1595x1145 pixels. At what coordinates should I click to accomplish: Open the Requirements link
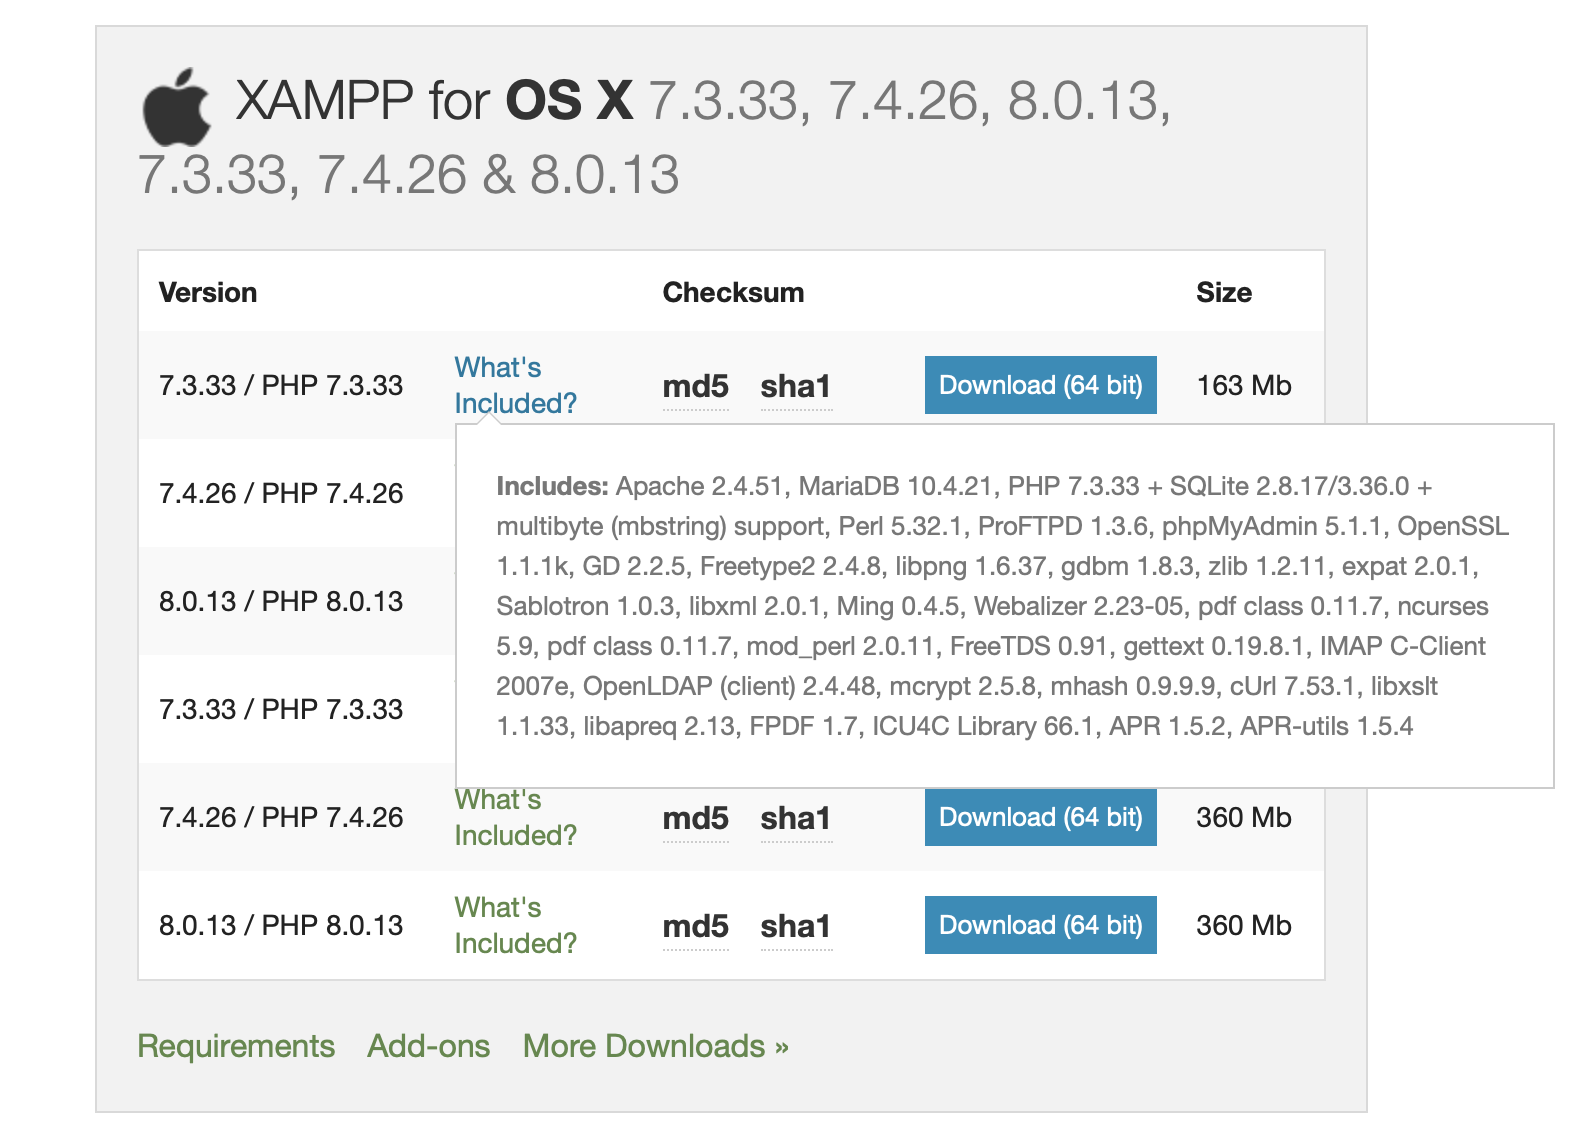(x=236, y=1046)
